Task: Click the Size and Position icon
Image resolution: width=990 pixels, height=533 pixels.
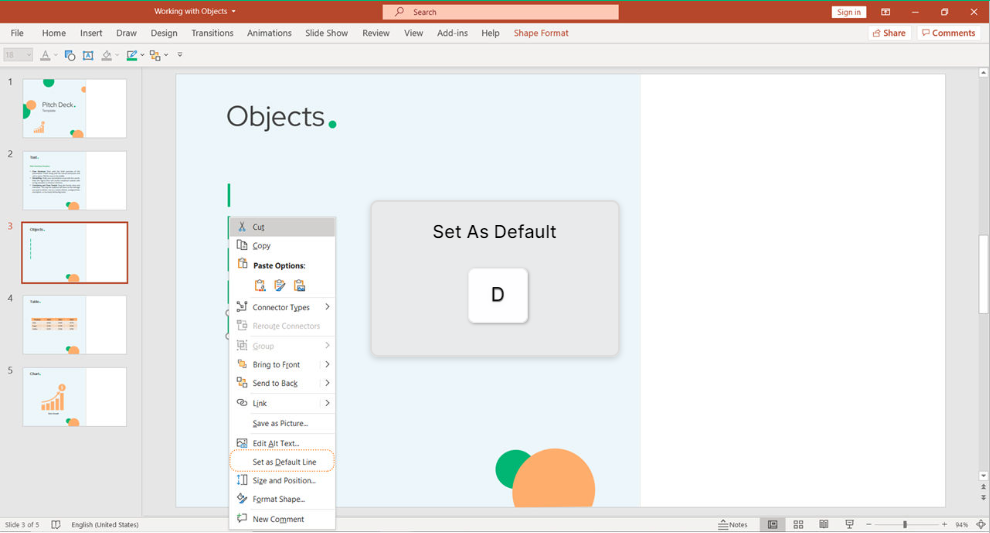Action: pos(242,480)
